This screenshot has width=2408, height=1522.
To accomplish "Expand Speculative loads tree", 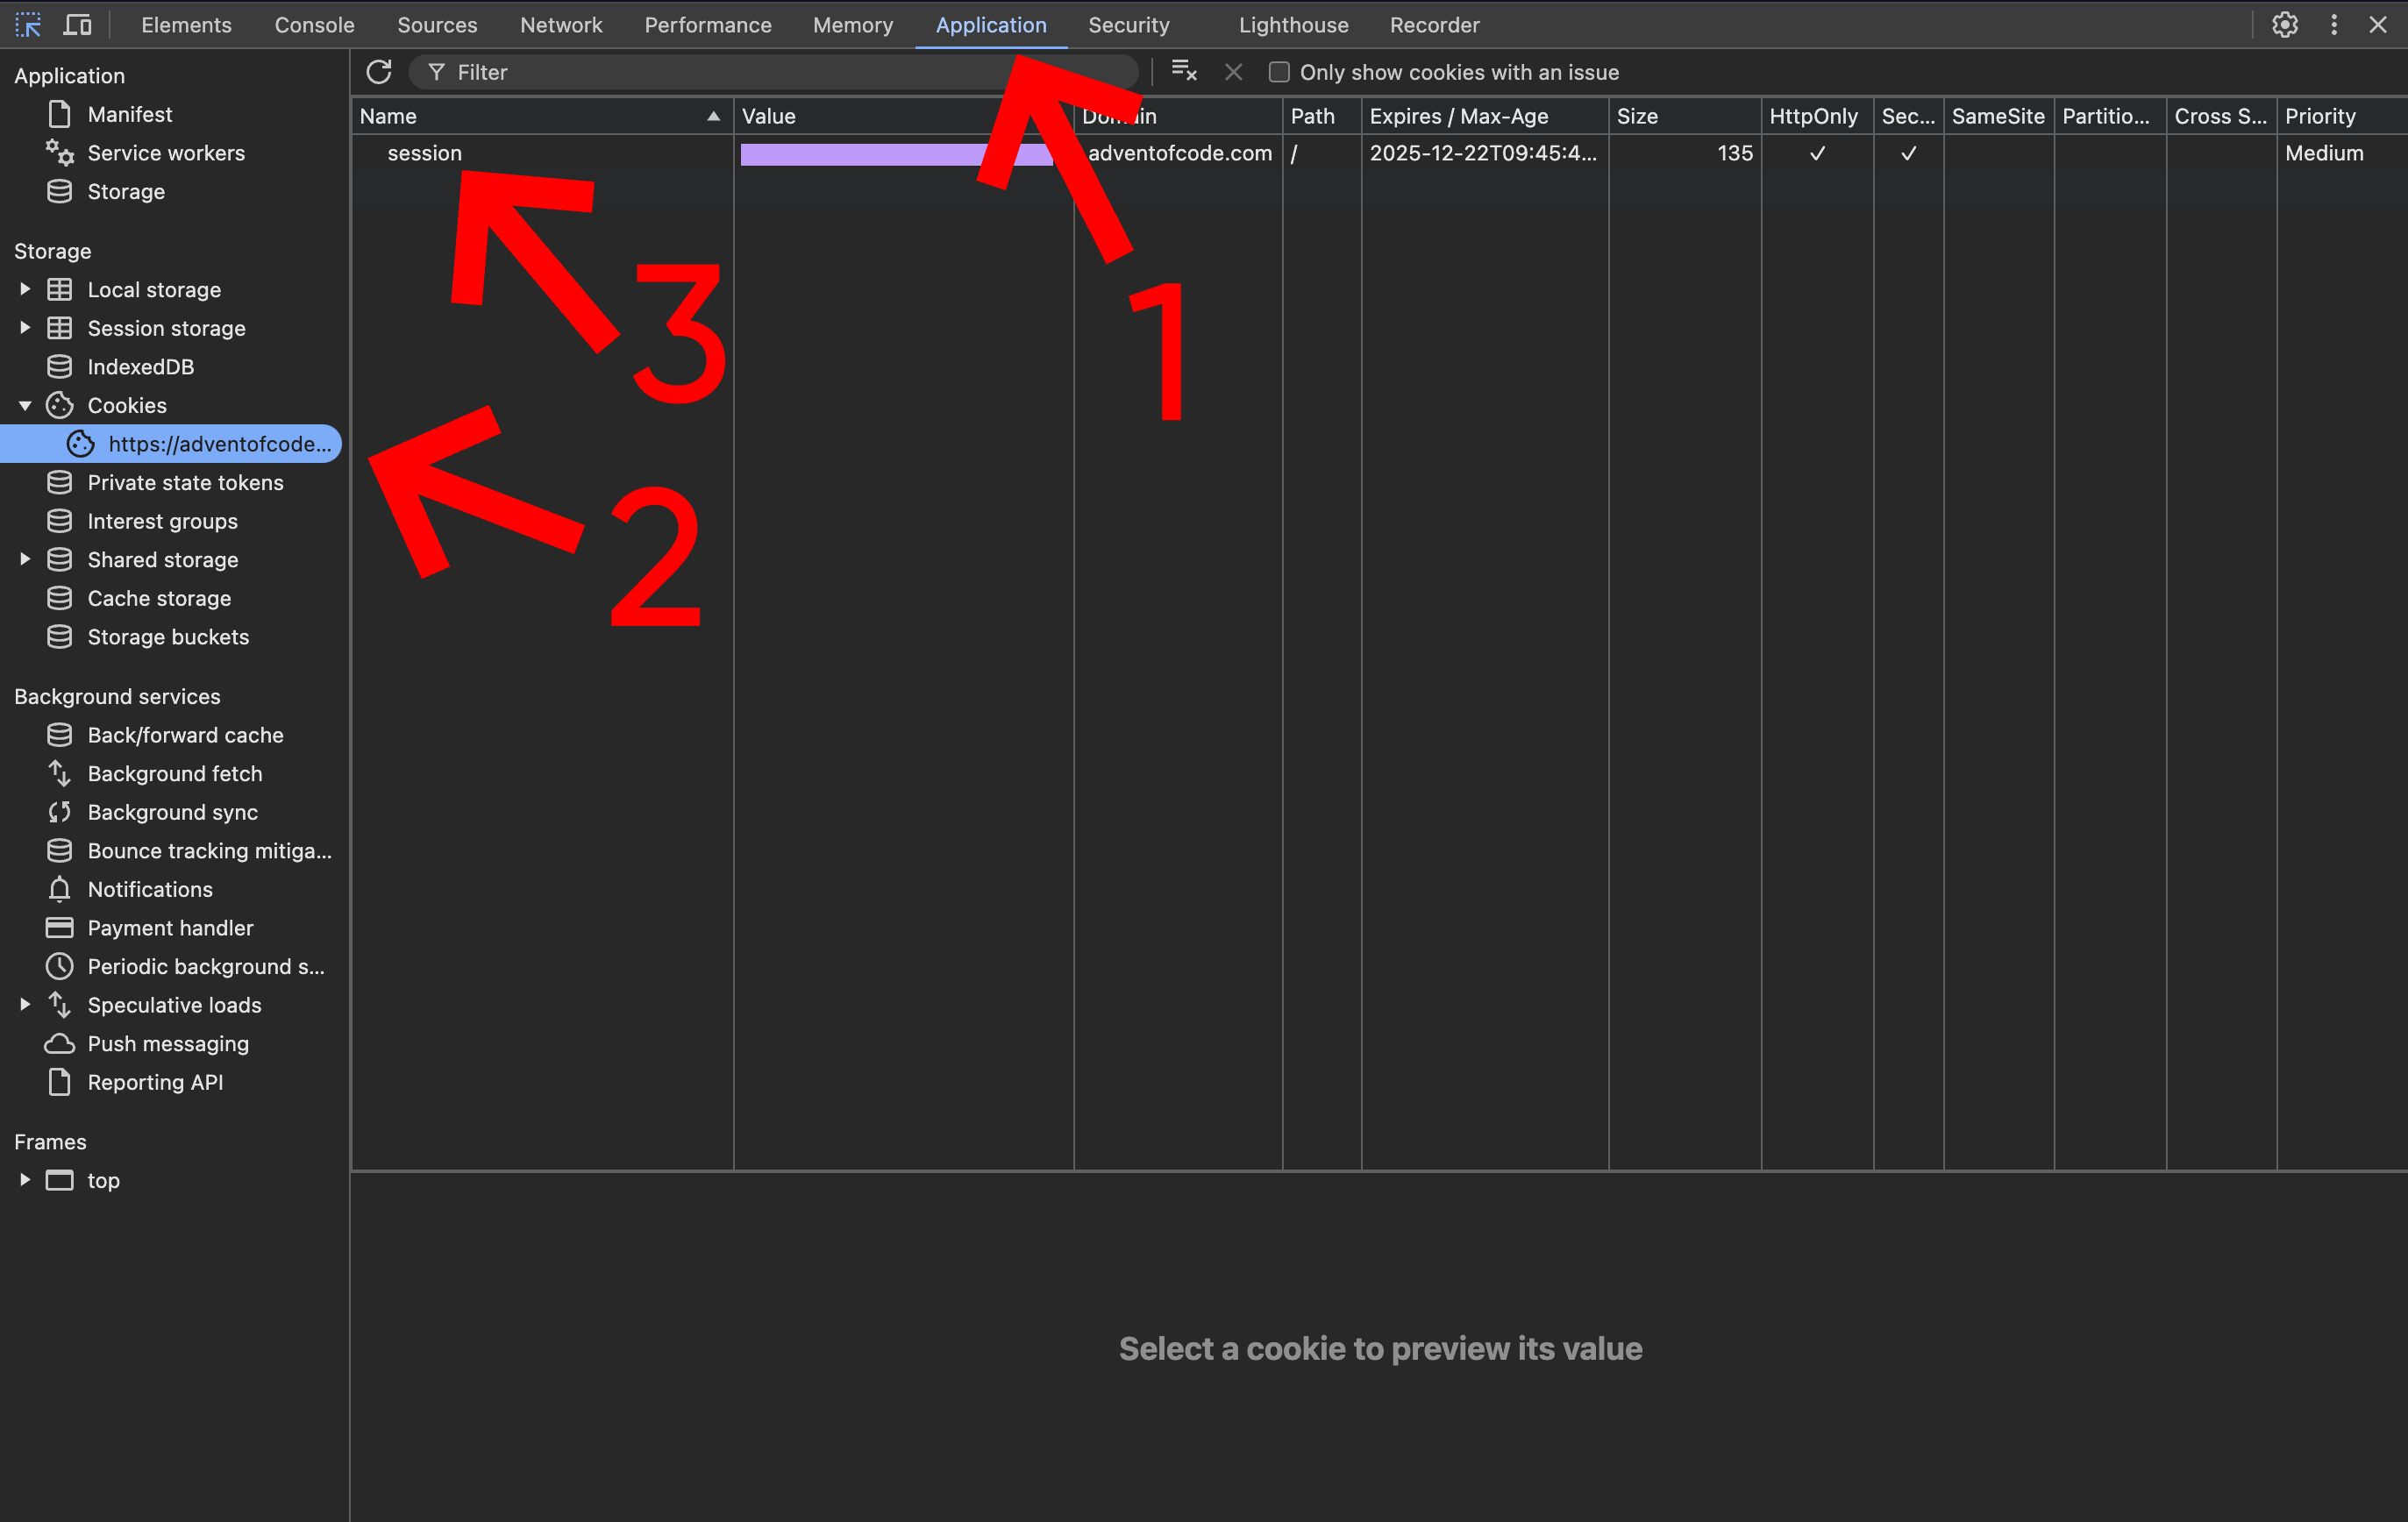I will pyautogui.click(x=25, y=1005).
